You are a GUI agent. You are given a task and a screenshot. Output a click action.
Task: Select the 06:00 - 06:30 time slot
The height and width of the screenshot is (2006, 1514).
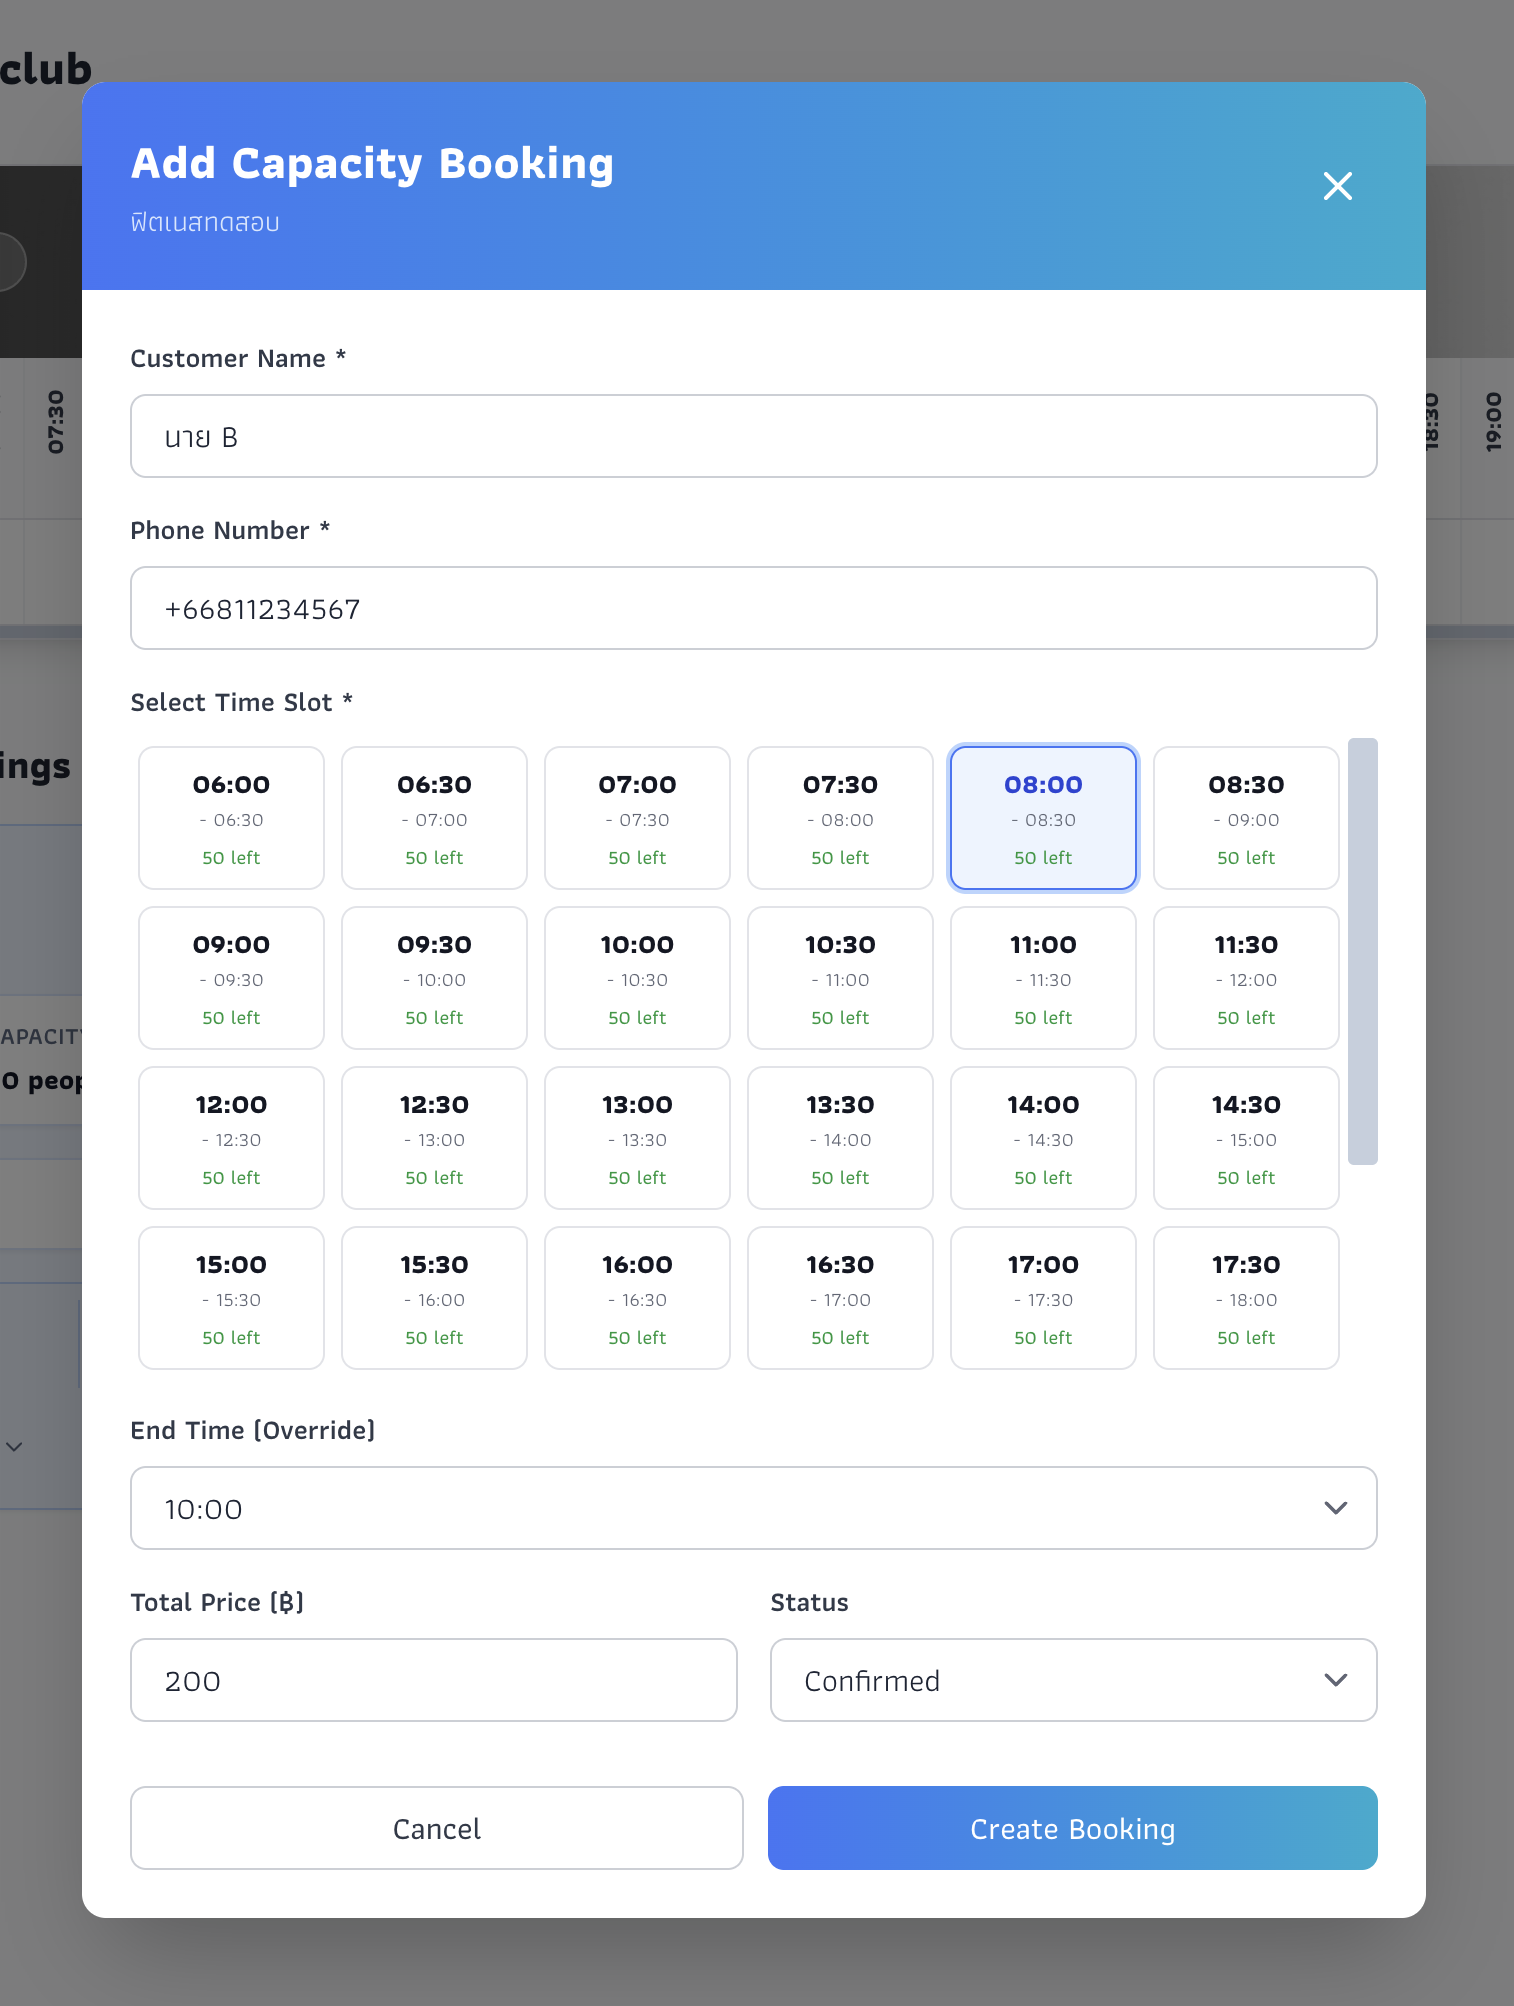[x=231, y=818]
